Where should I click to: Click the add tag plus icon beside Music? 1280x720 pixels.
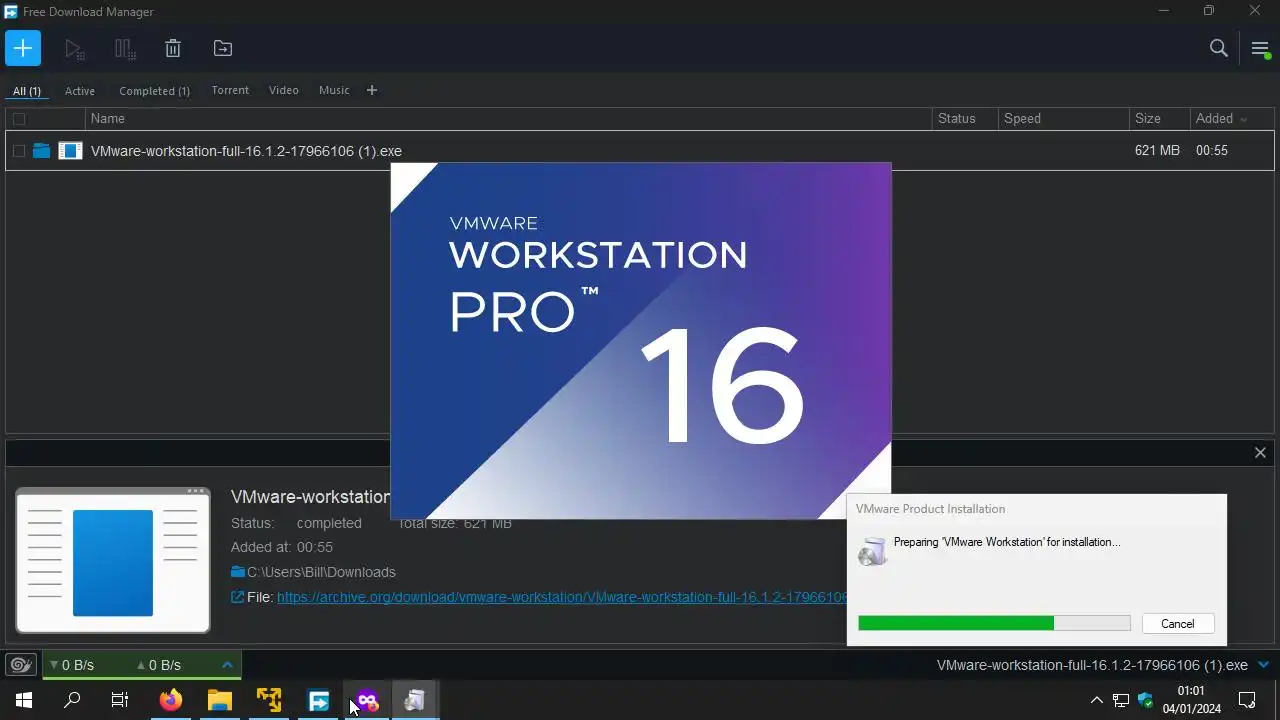click(x=372, y=90)
